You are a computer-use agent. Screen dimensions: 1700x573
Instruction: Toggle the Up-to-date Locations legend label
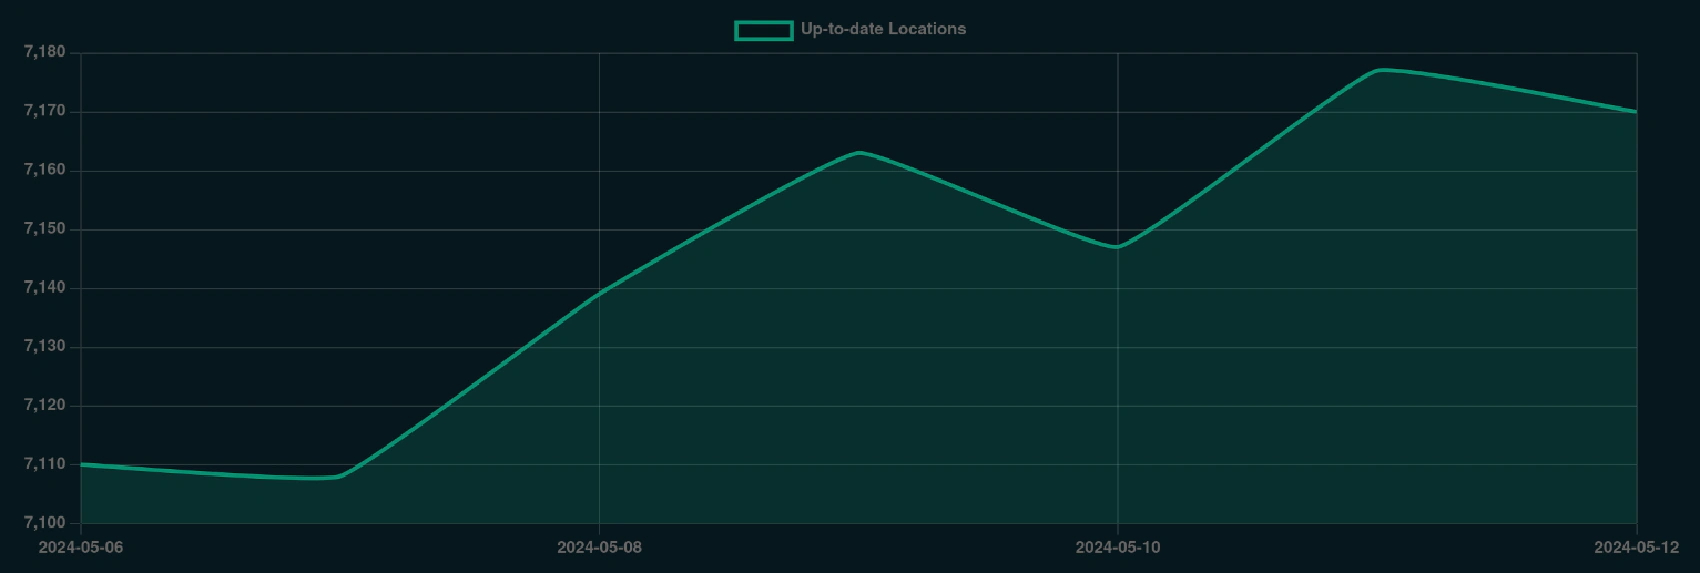(883, 29)
